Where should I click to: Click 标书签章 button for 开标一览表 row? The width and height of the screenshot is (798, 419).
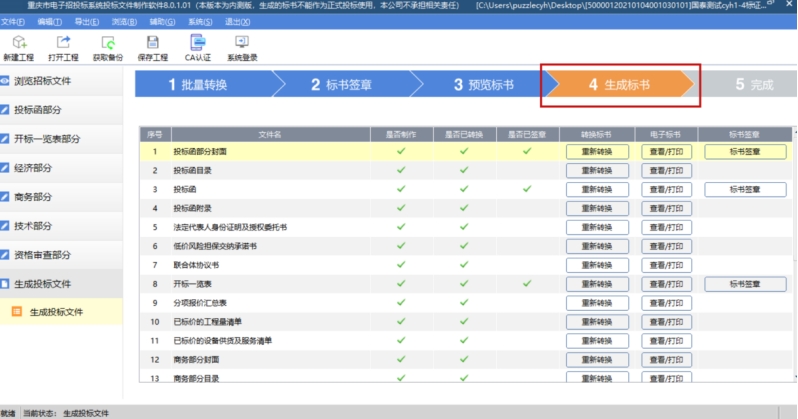(745, 285)
